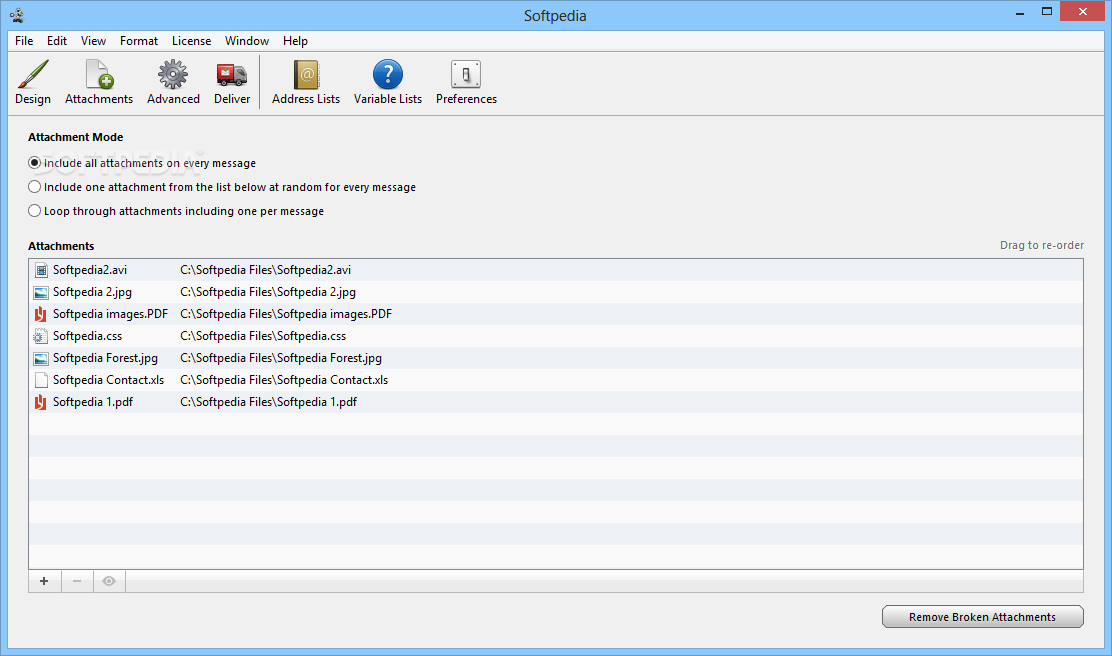Select the Softpedia.css file name
The height and width of the screenshot is (656, 1112).
click(87, 336)
